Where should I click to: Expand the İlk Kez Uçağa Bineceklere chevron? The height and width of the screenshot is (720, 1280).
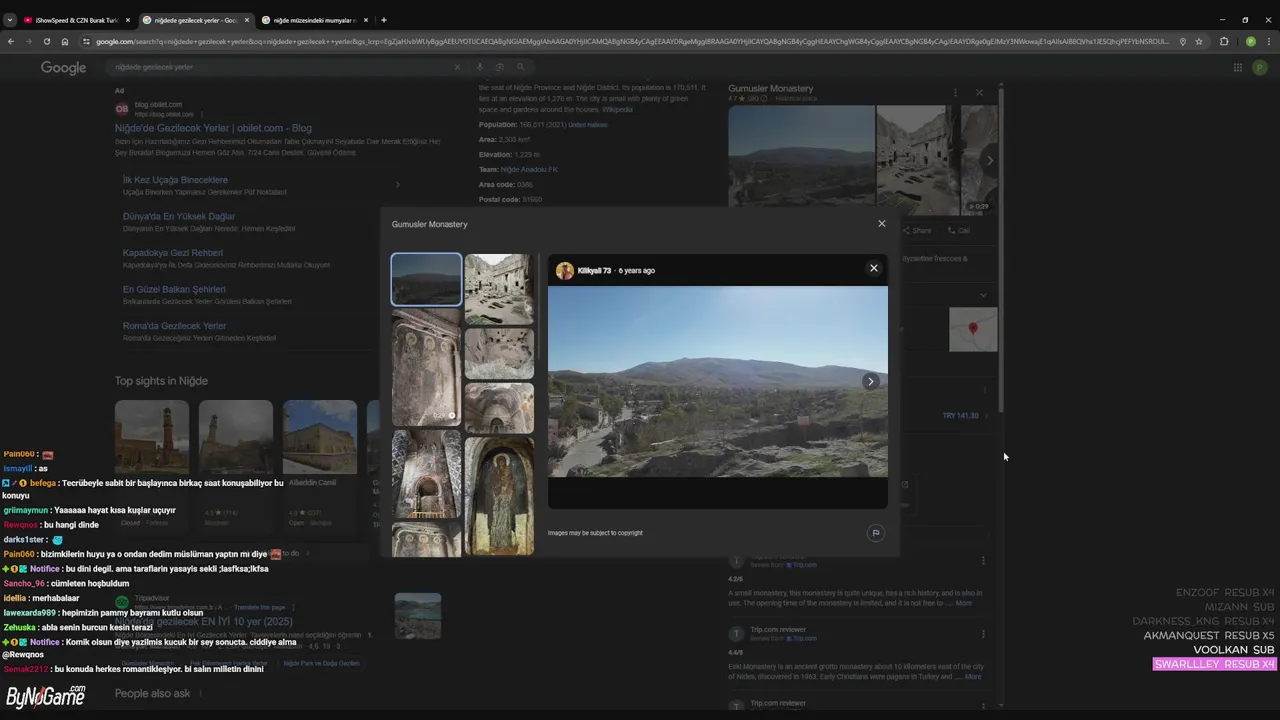(397, 185)
